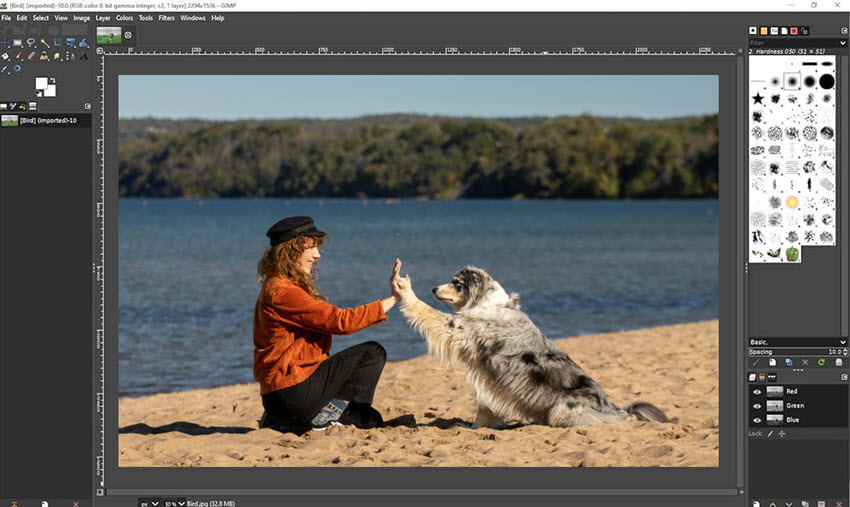This screenshot has width=850, height=507.
Task: Click the refresh brushes icon
Action: [x=821, y=362]
